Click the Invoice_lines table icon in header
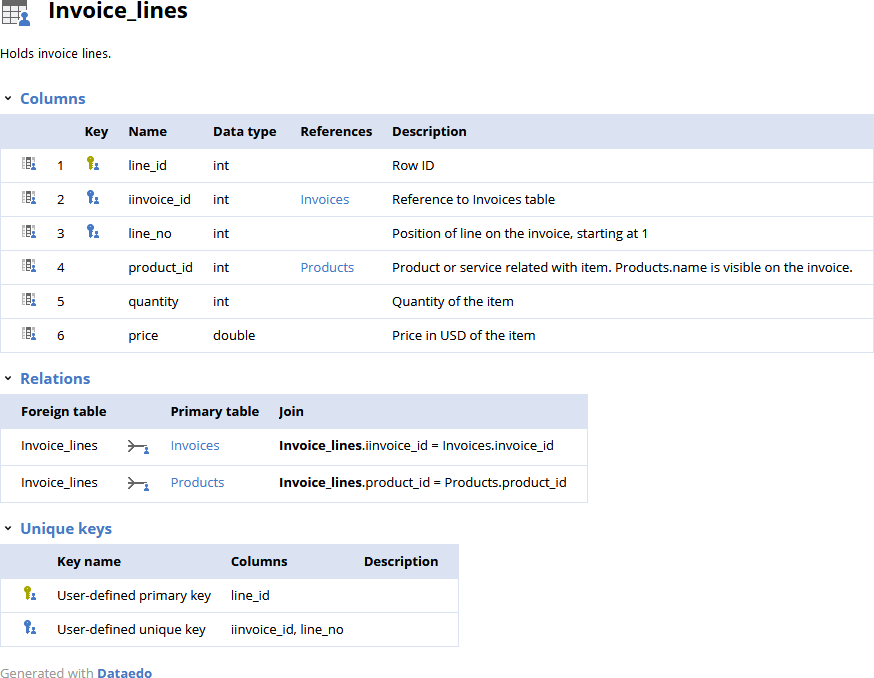This screenshot has height=678, width=874. (16, 12)
